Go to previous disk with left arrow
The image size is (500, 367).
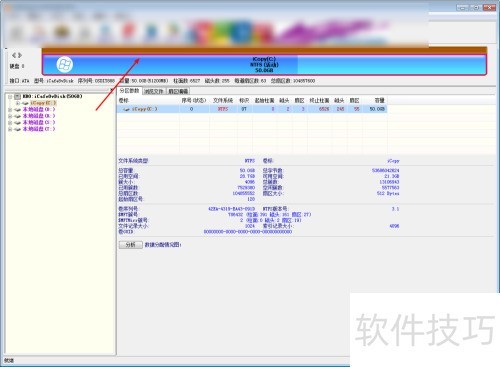[x=14, y=55]
